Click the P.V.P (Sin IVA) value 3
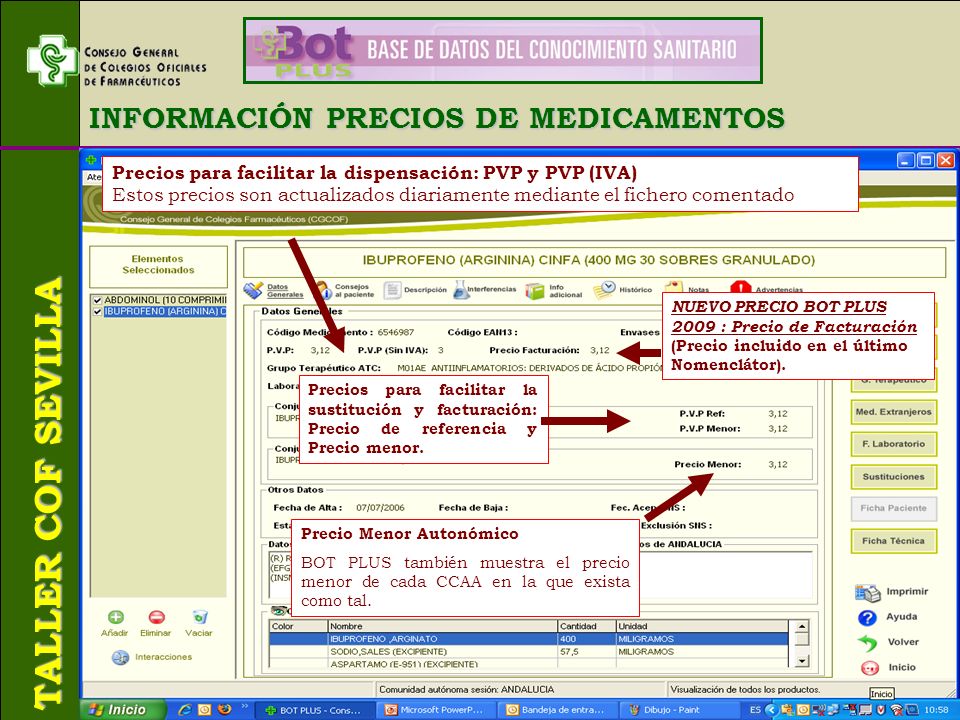This screenshot has width=960, height=720. (x=441, y=350)
